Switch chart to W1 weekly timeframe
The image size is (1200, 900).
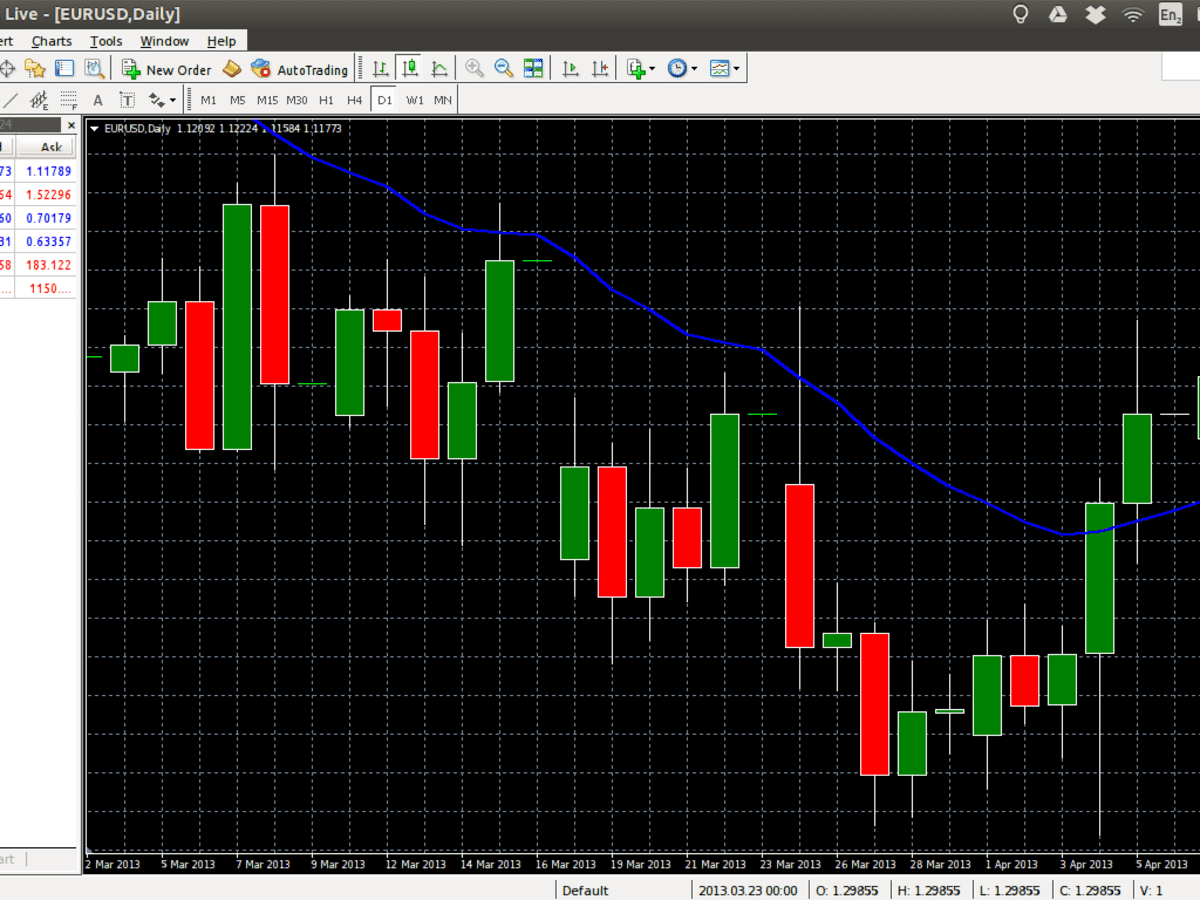coord(413,100)
